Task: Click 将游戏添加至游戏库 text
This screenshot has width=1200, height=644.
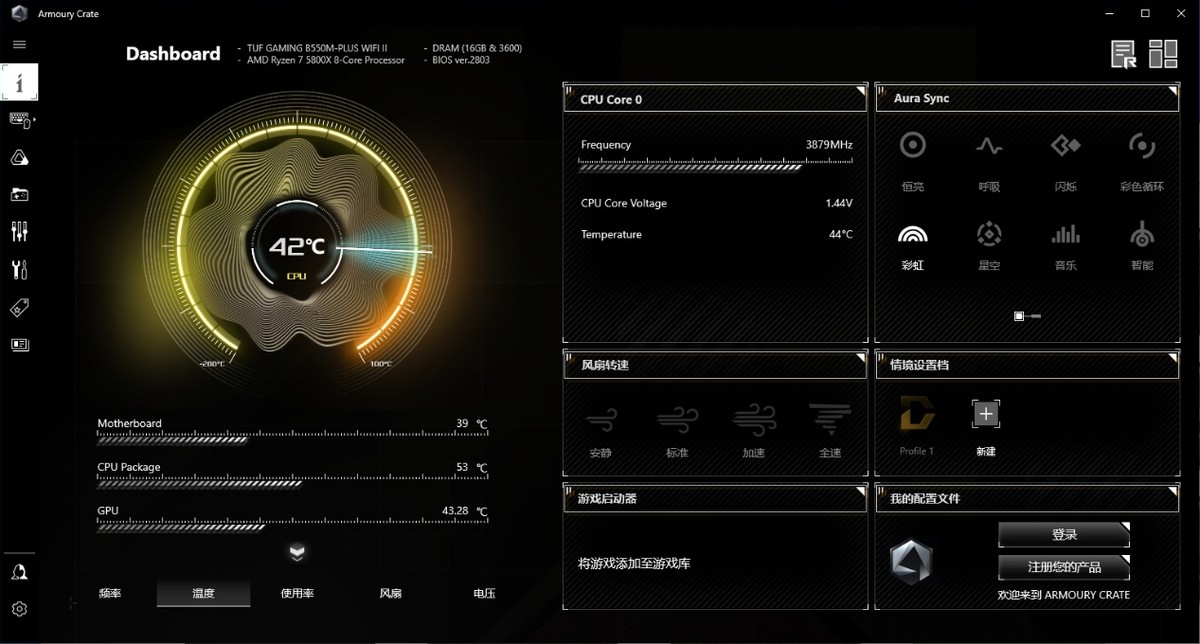Action: coord(634,564)
